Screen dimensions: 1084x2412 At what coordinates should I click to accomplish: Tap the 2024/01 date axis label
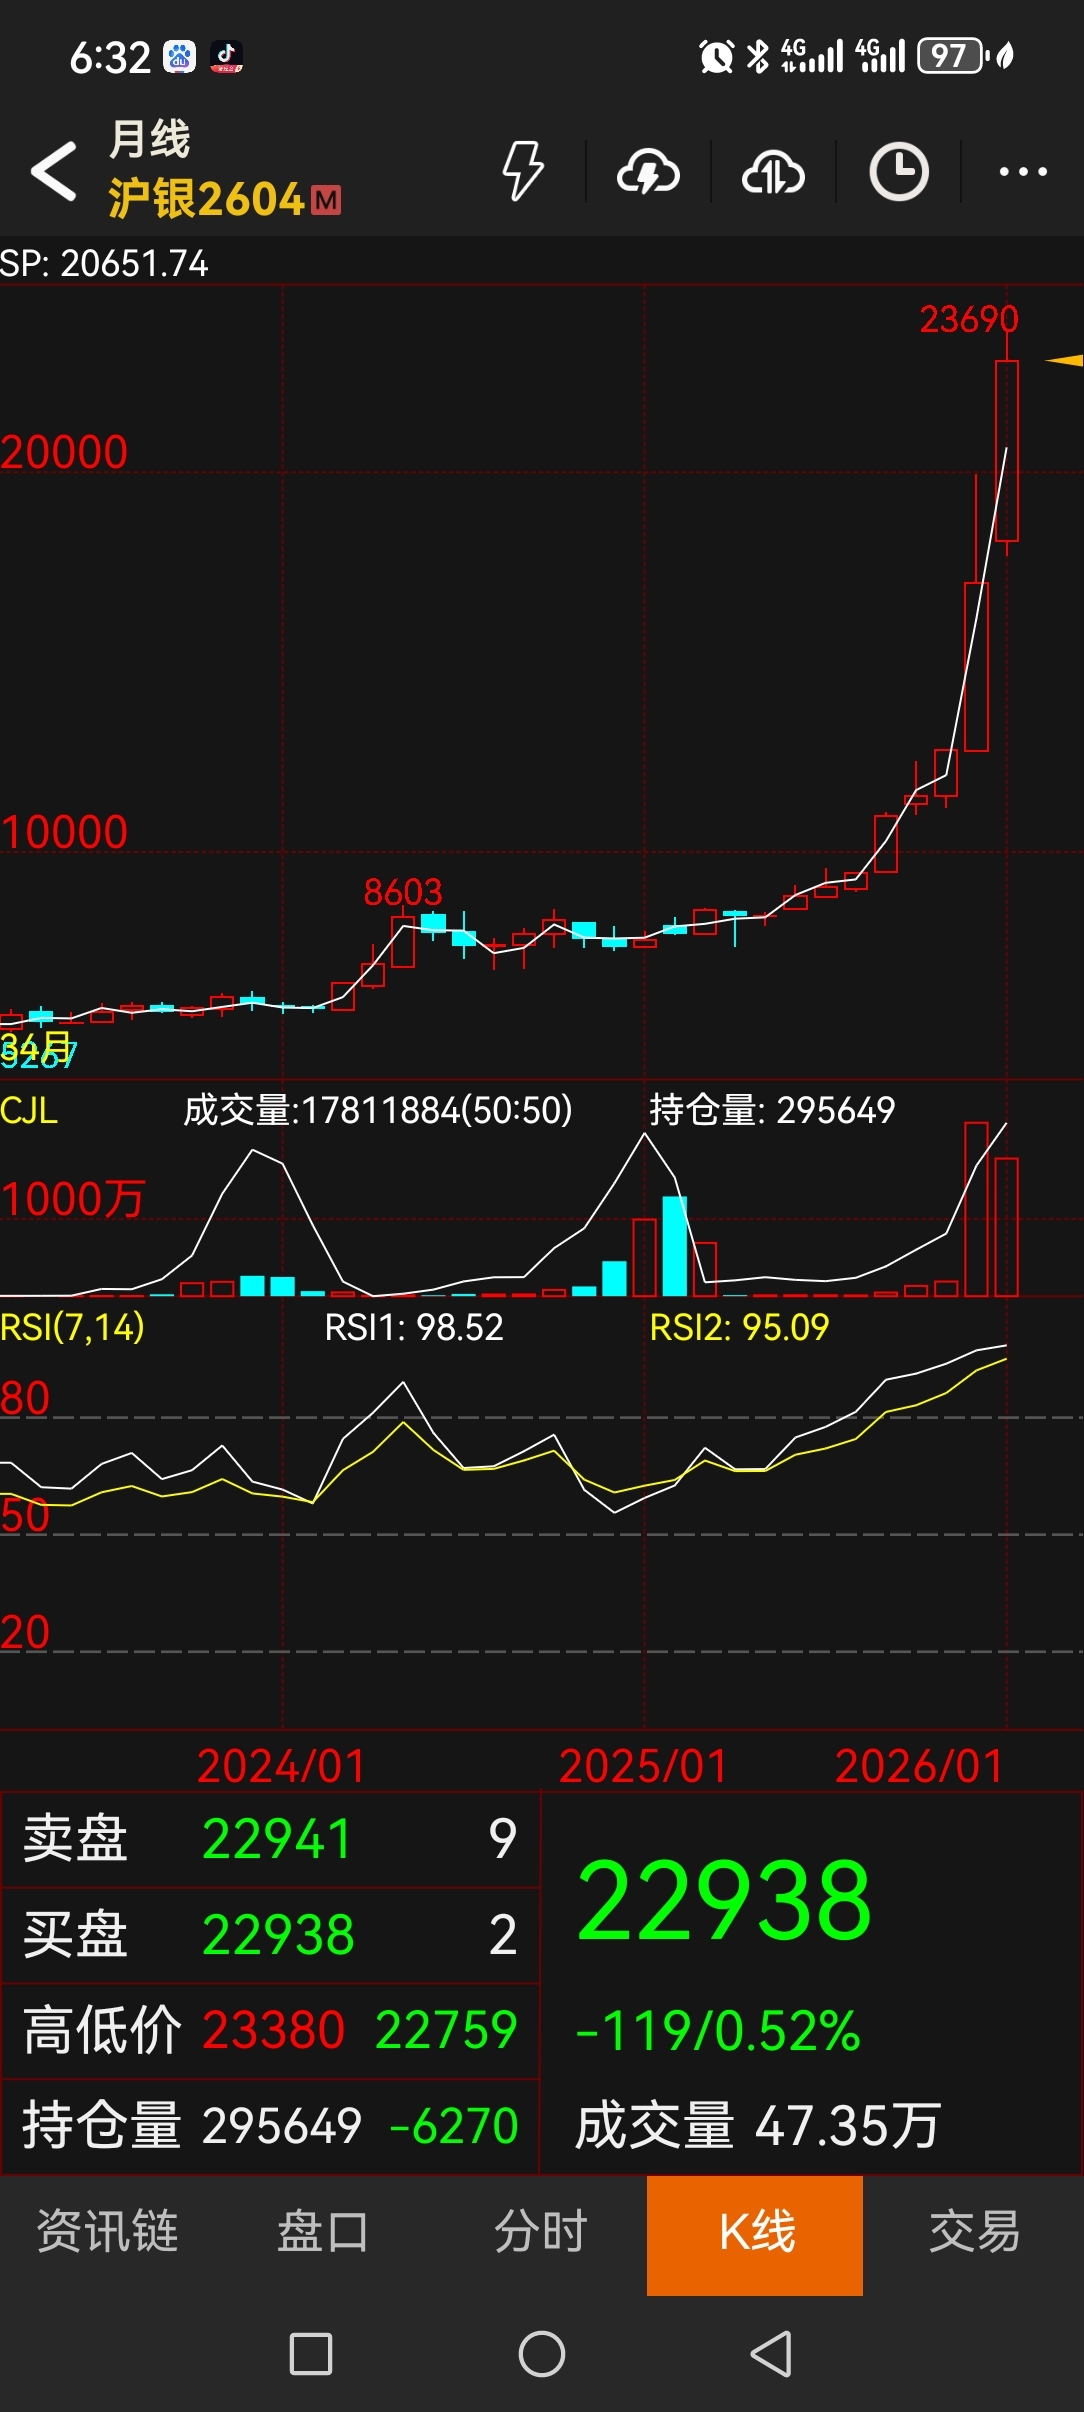282,1766
